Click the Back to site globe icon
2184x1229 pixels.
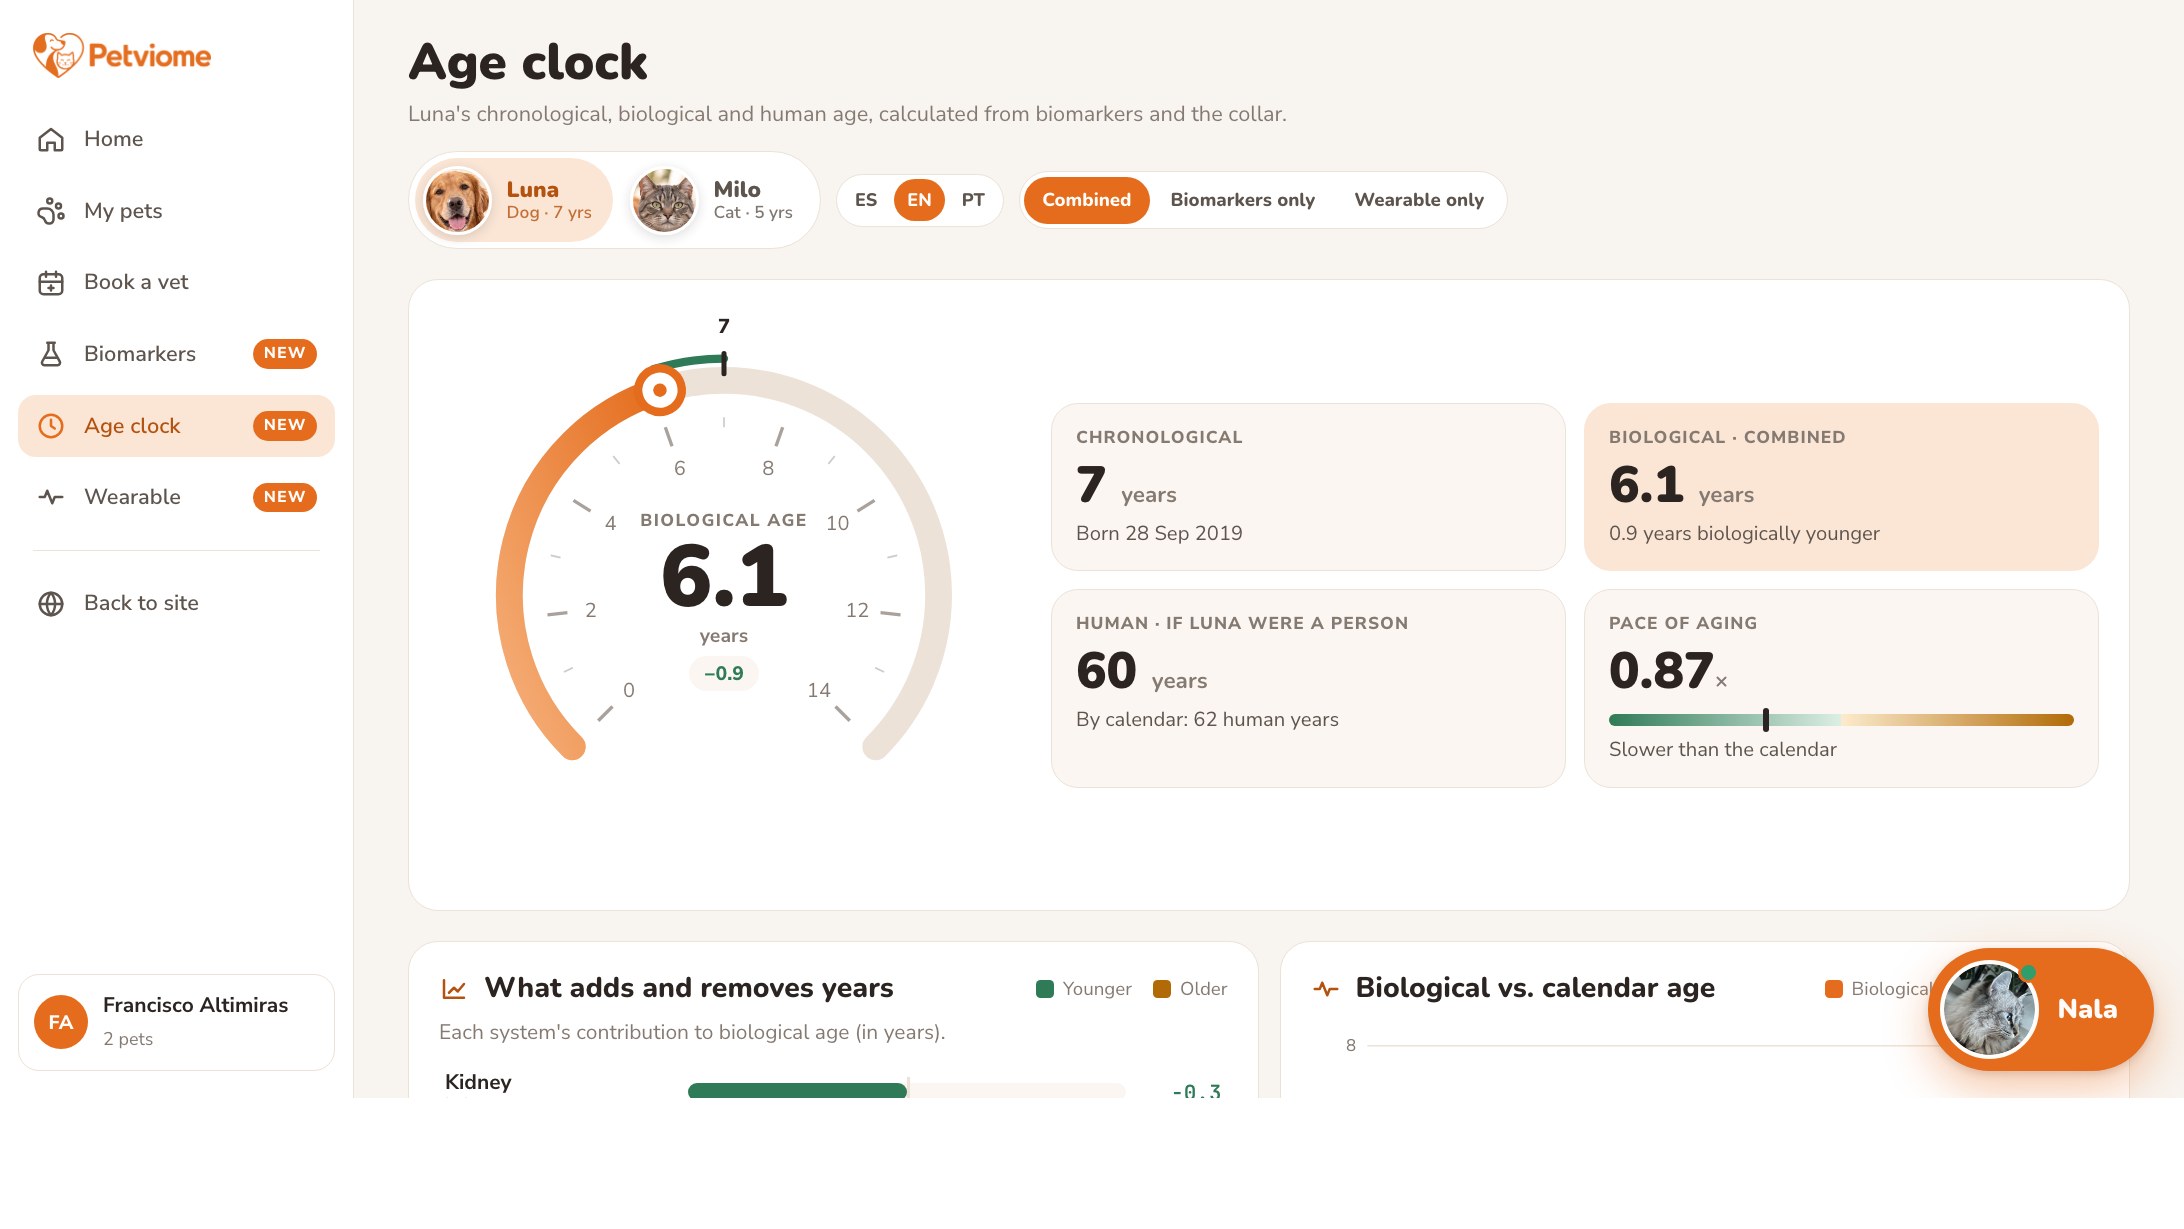pyautogui.click(x=51, y=603)
